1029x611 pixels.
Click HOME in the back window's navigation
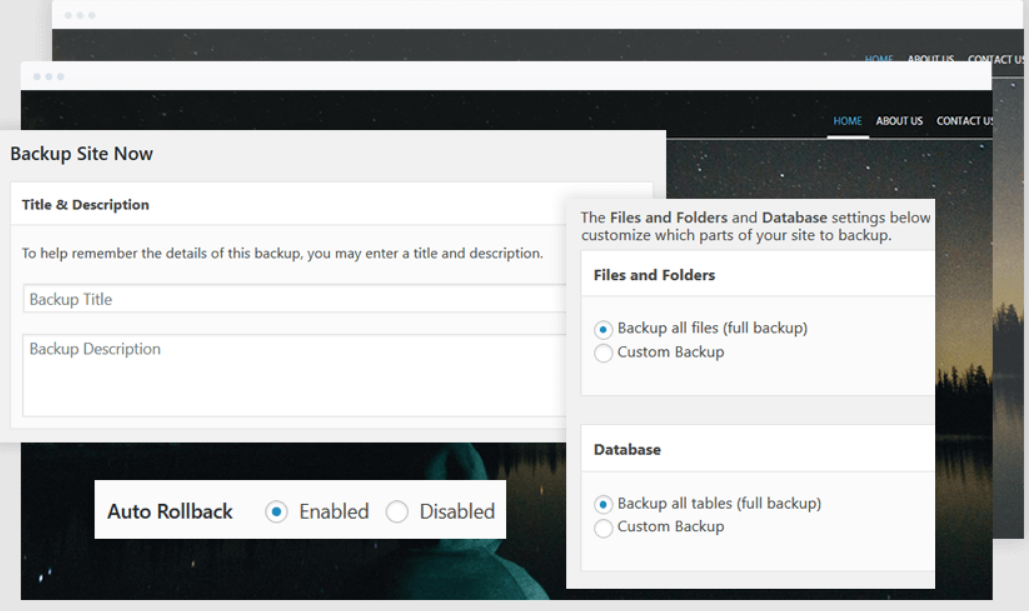[879, 60]
